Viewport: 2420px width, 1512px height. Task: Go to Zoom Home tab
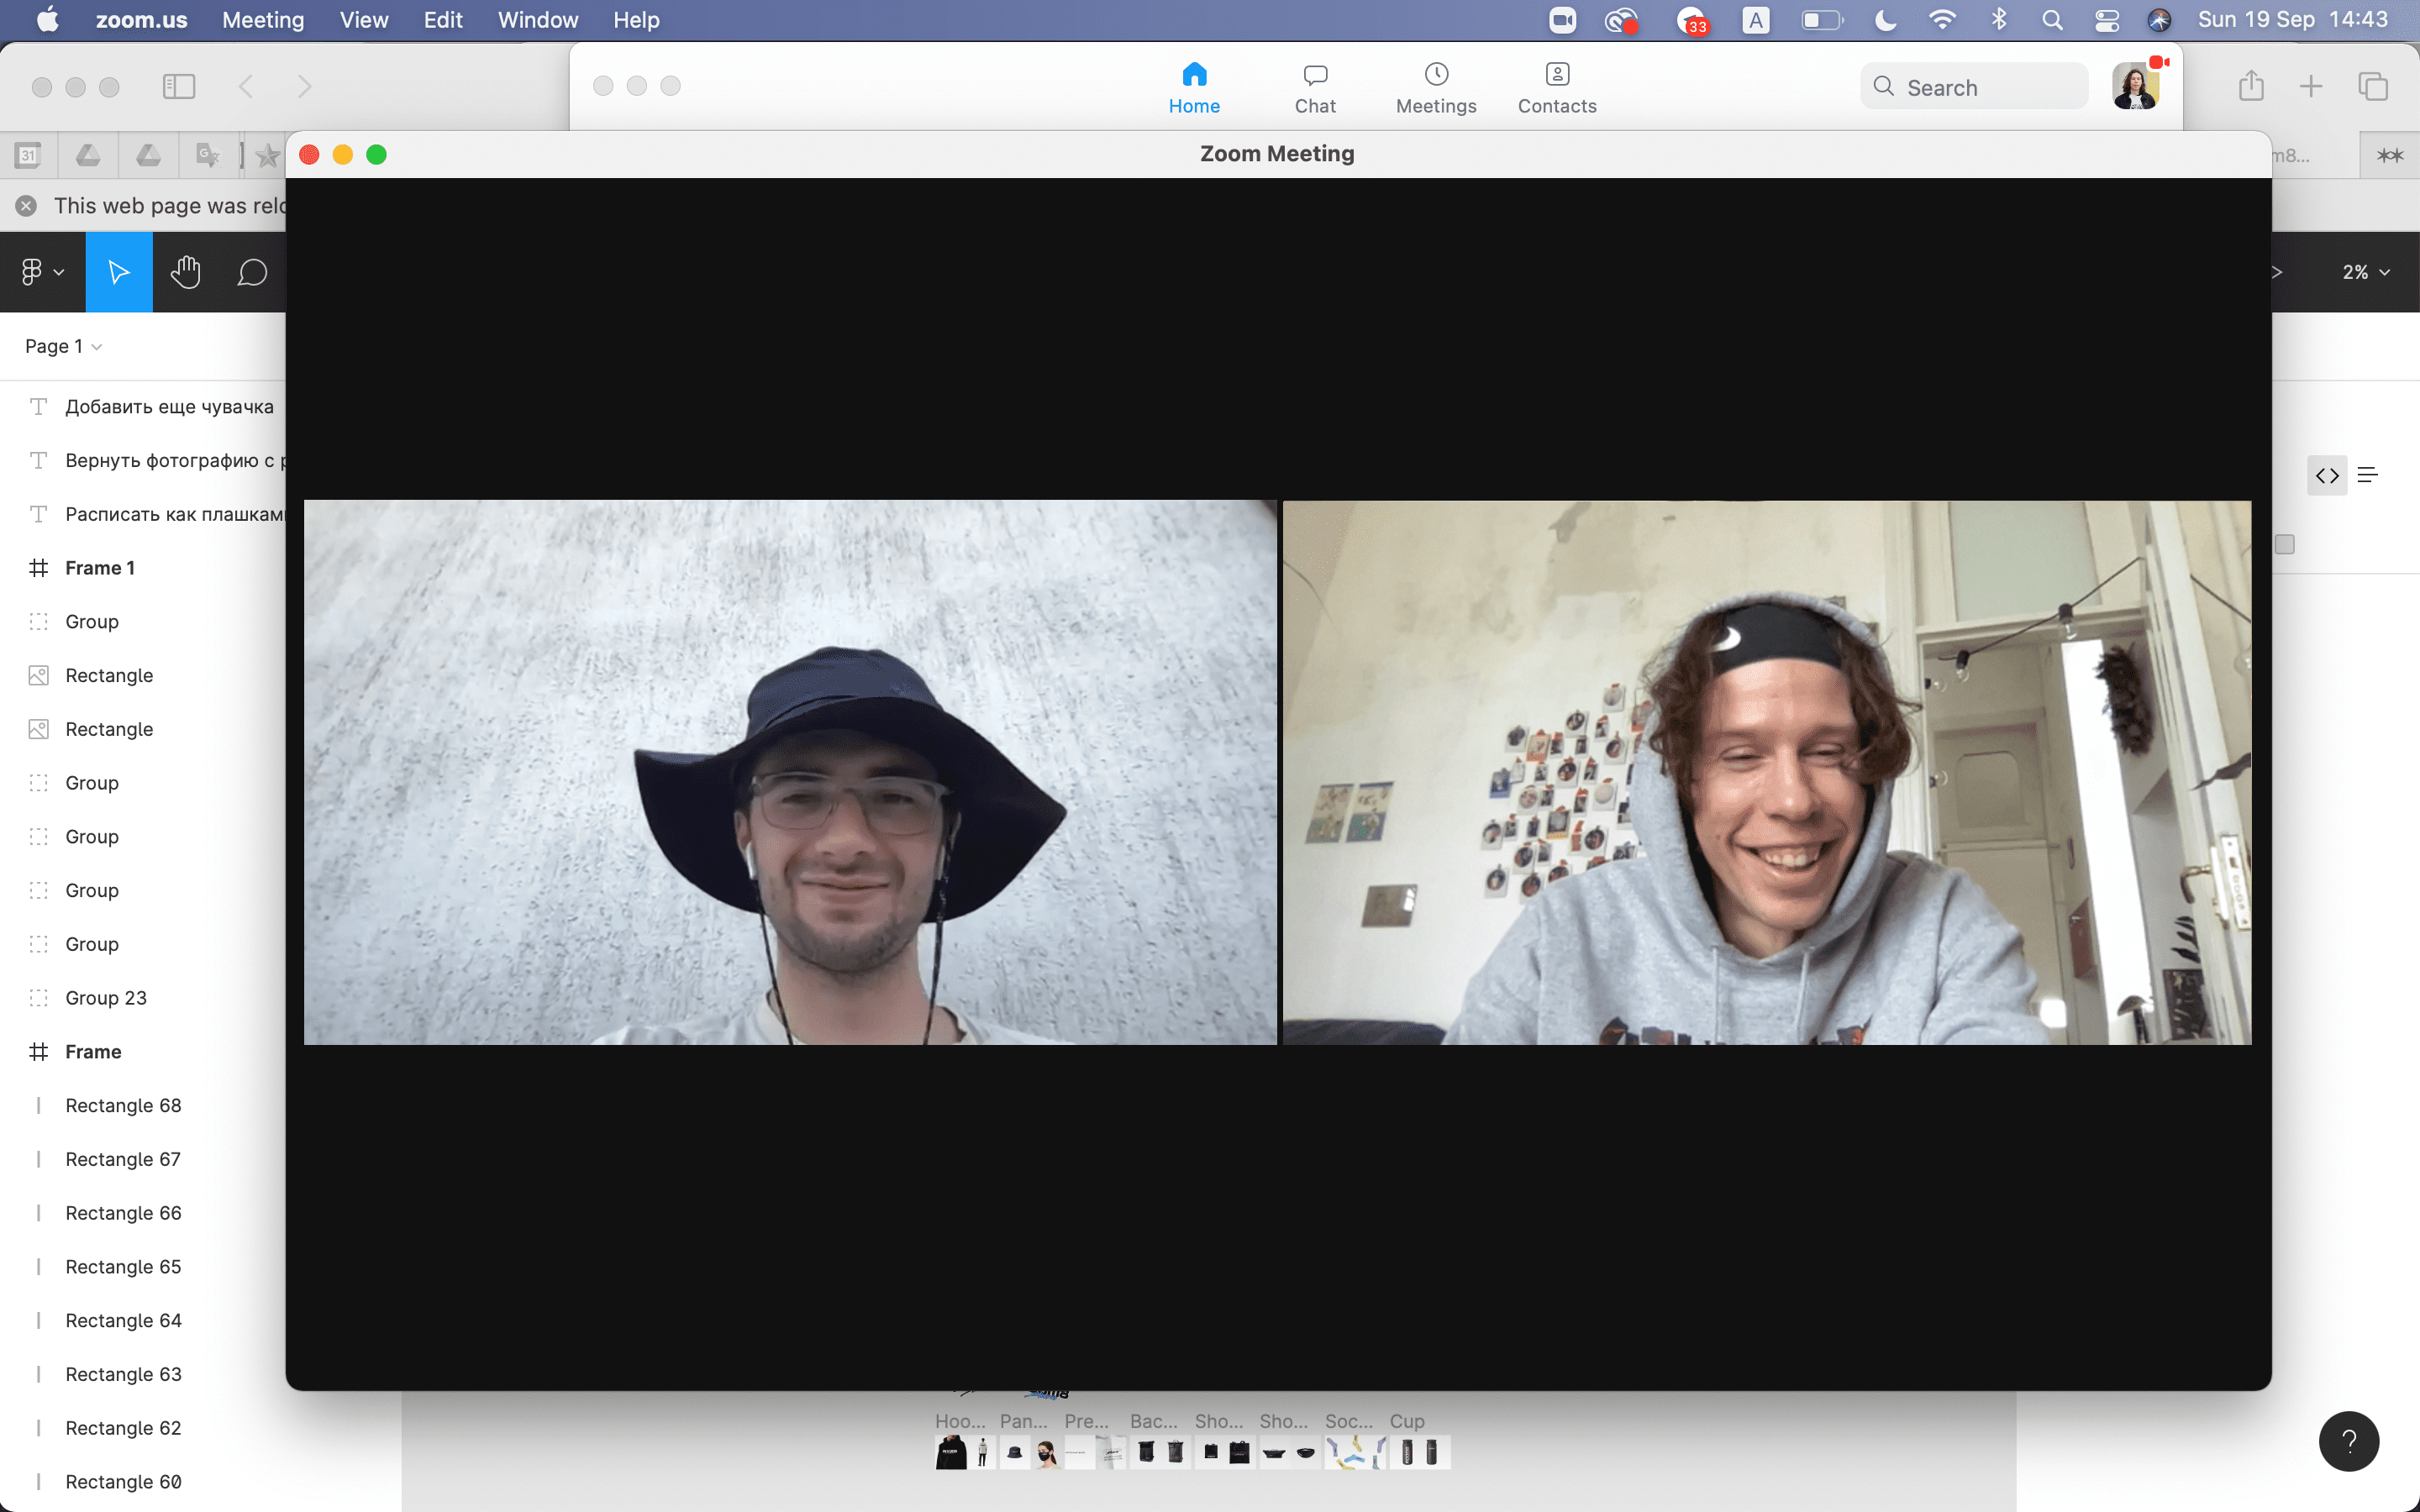[x=1193, y=88]
